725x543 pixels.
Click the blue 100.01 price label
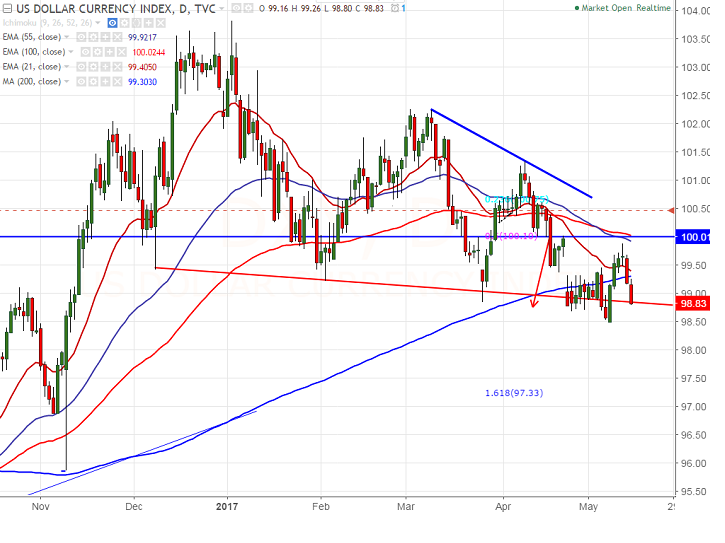pos(692,237)
